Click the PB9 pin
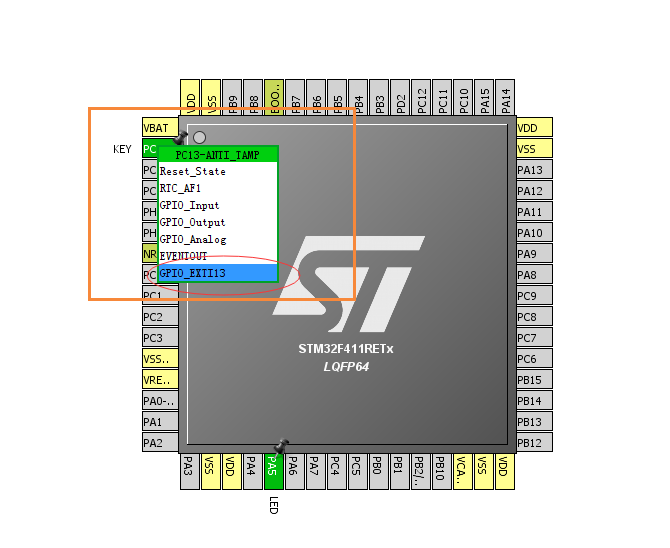Image resolution: width=670 pixels, height=548 pixels. point(232,97)
